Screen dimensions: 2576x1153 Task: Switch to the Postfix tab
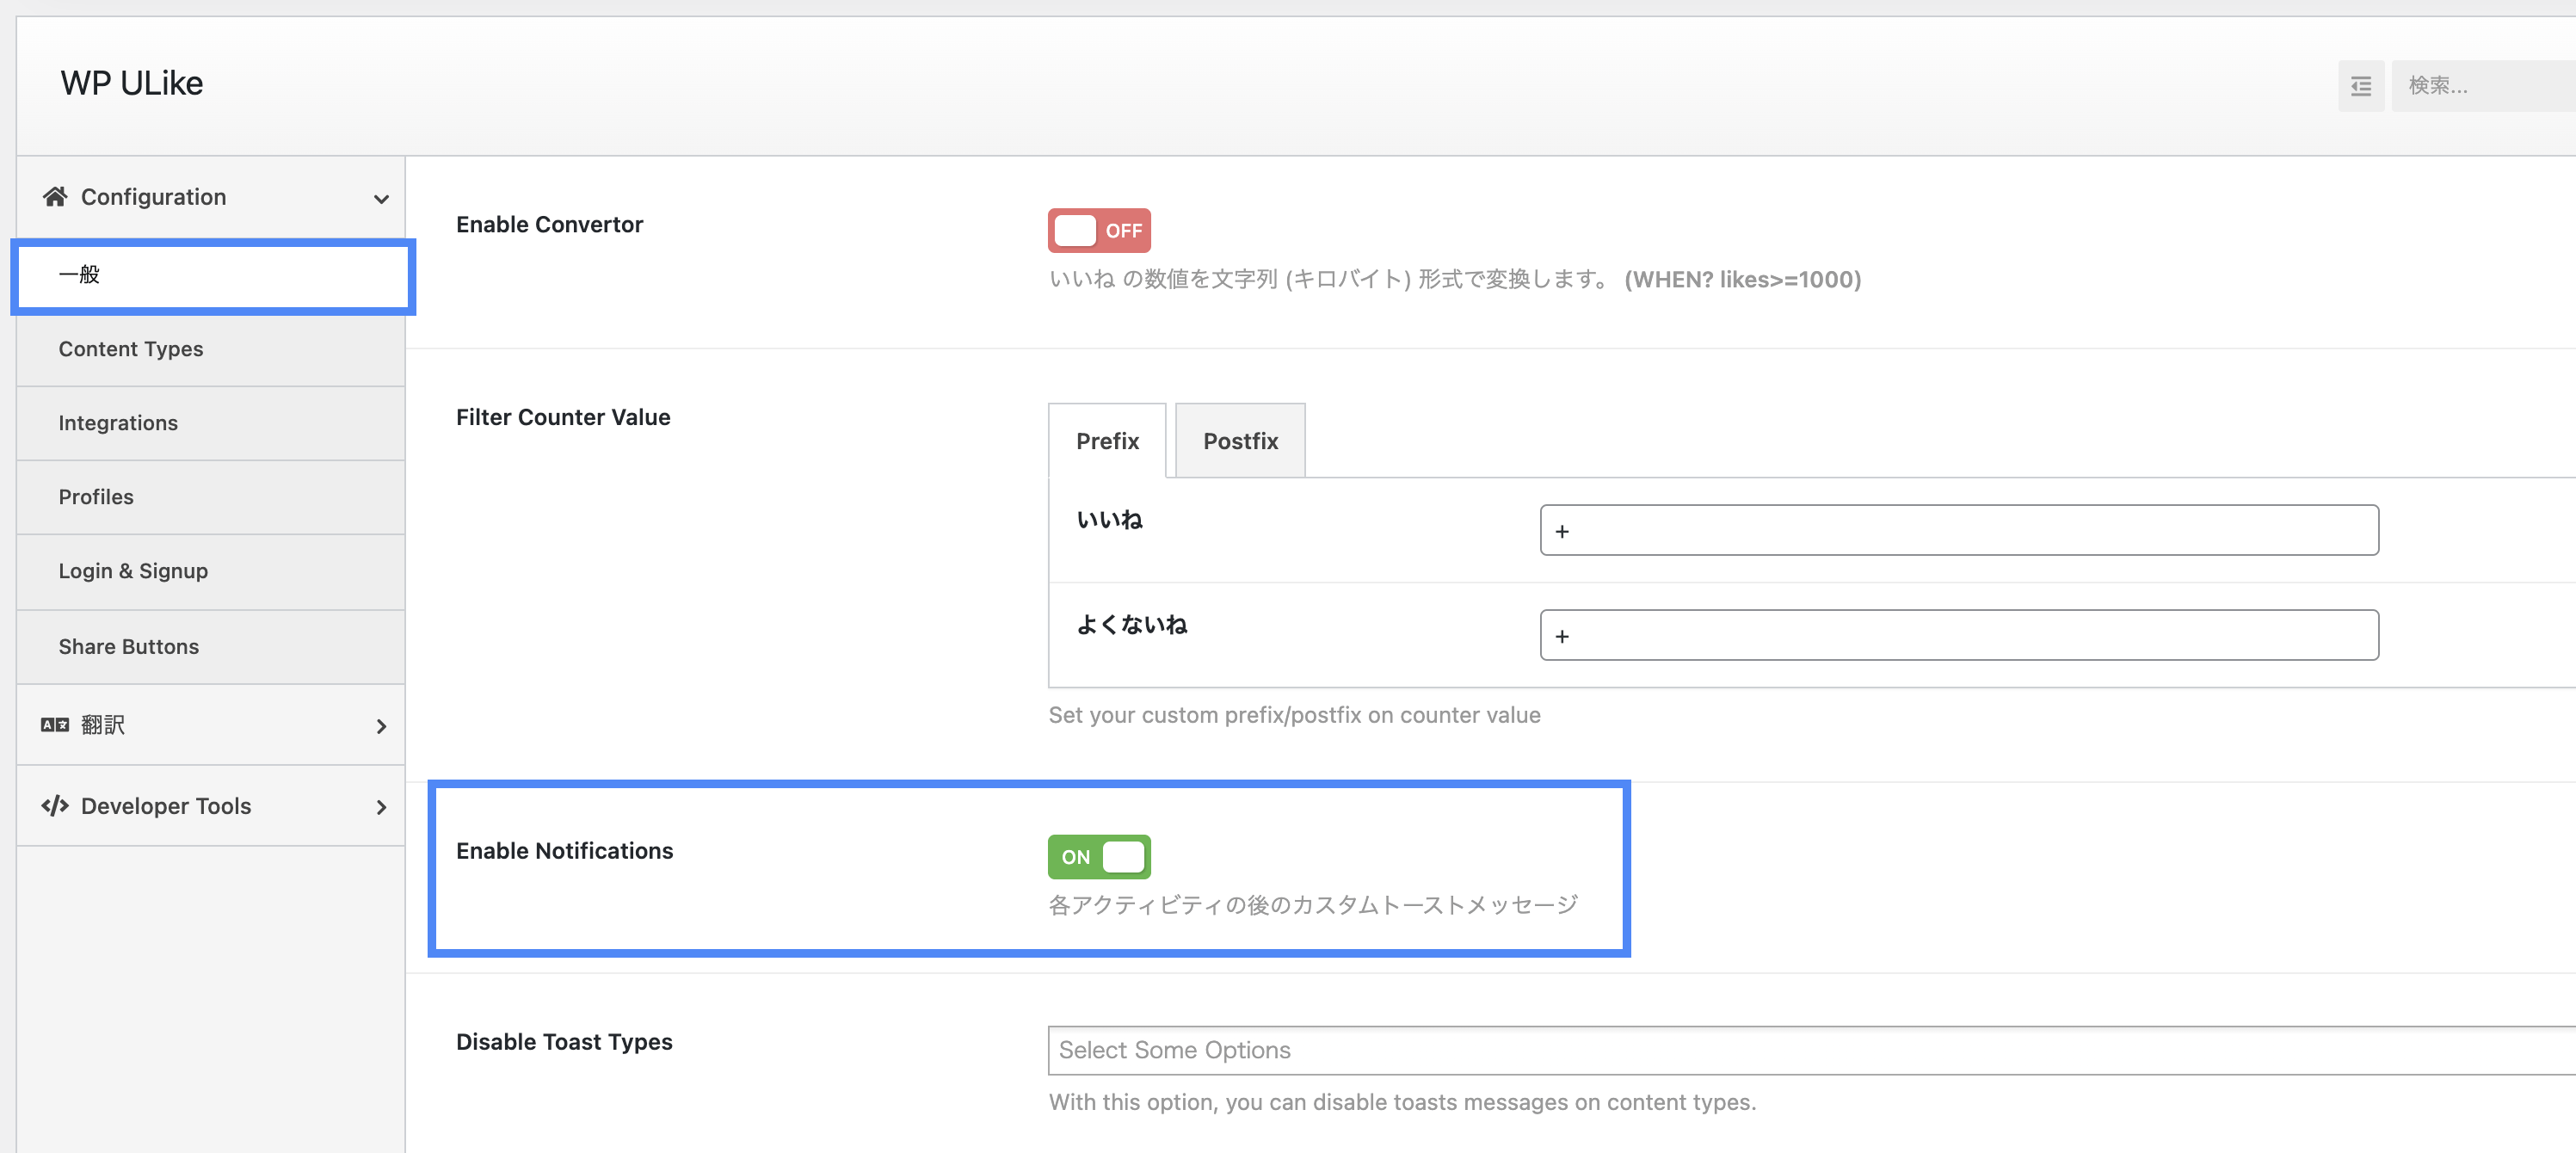pos(1240,441)
